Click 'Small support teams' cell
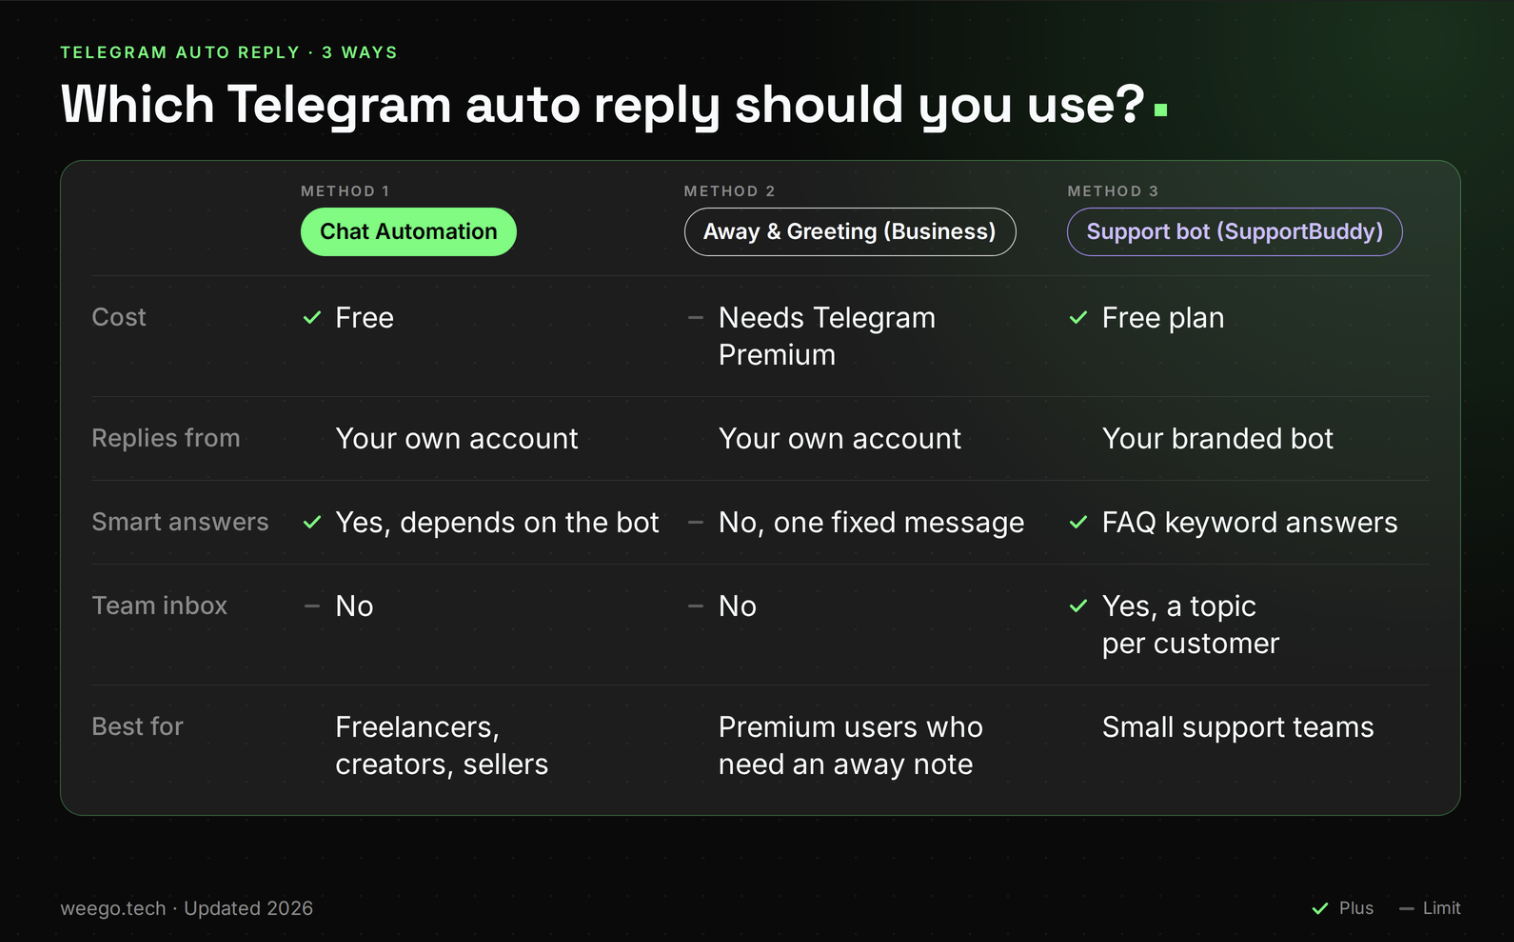Viewport: 1514px width, 942px height. click(x=1237, y=727)
